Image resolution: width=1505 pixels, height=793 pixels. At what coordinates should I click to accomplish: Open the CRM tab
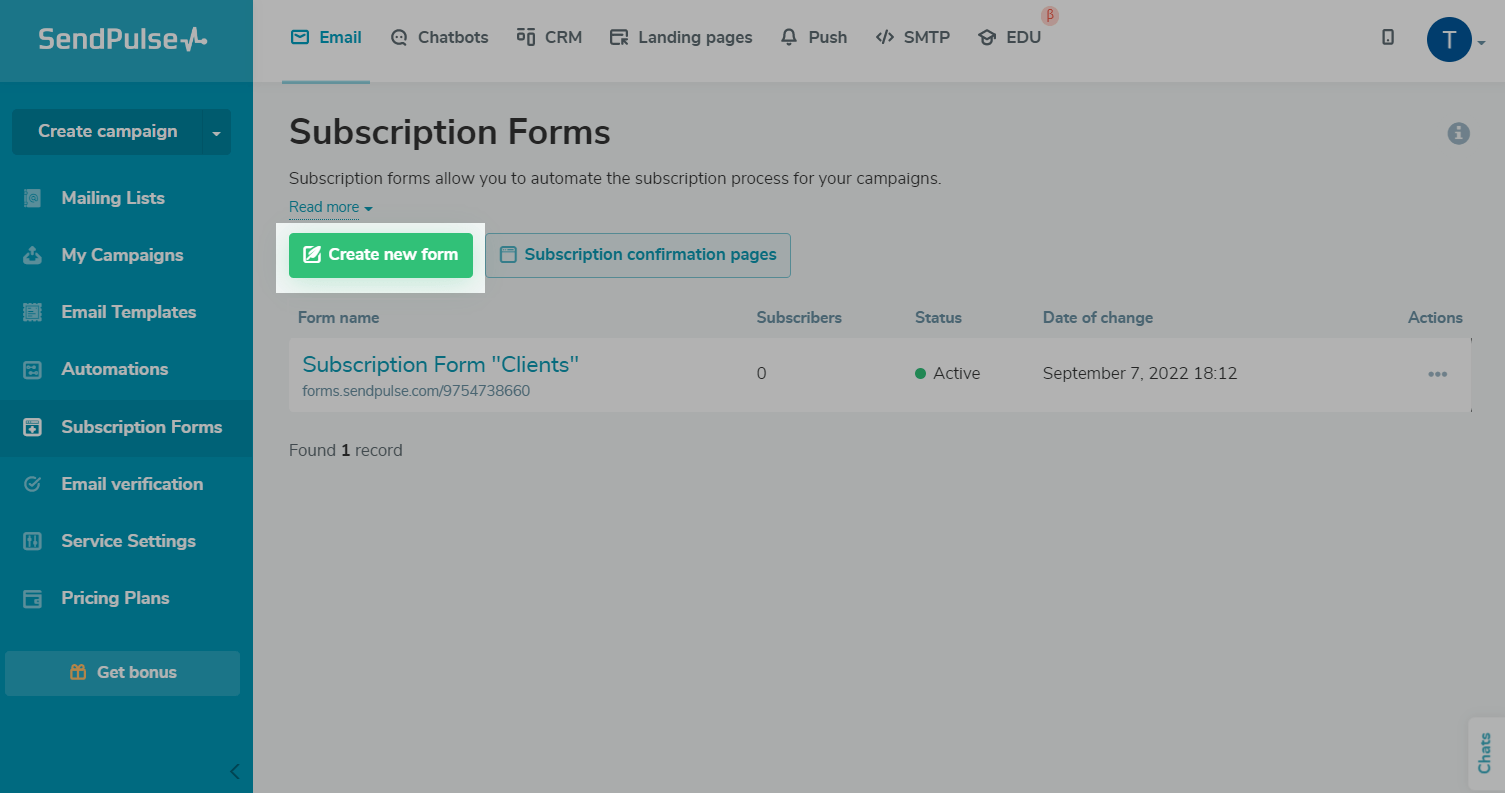[x=549, y=38]
